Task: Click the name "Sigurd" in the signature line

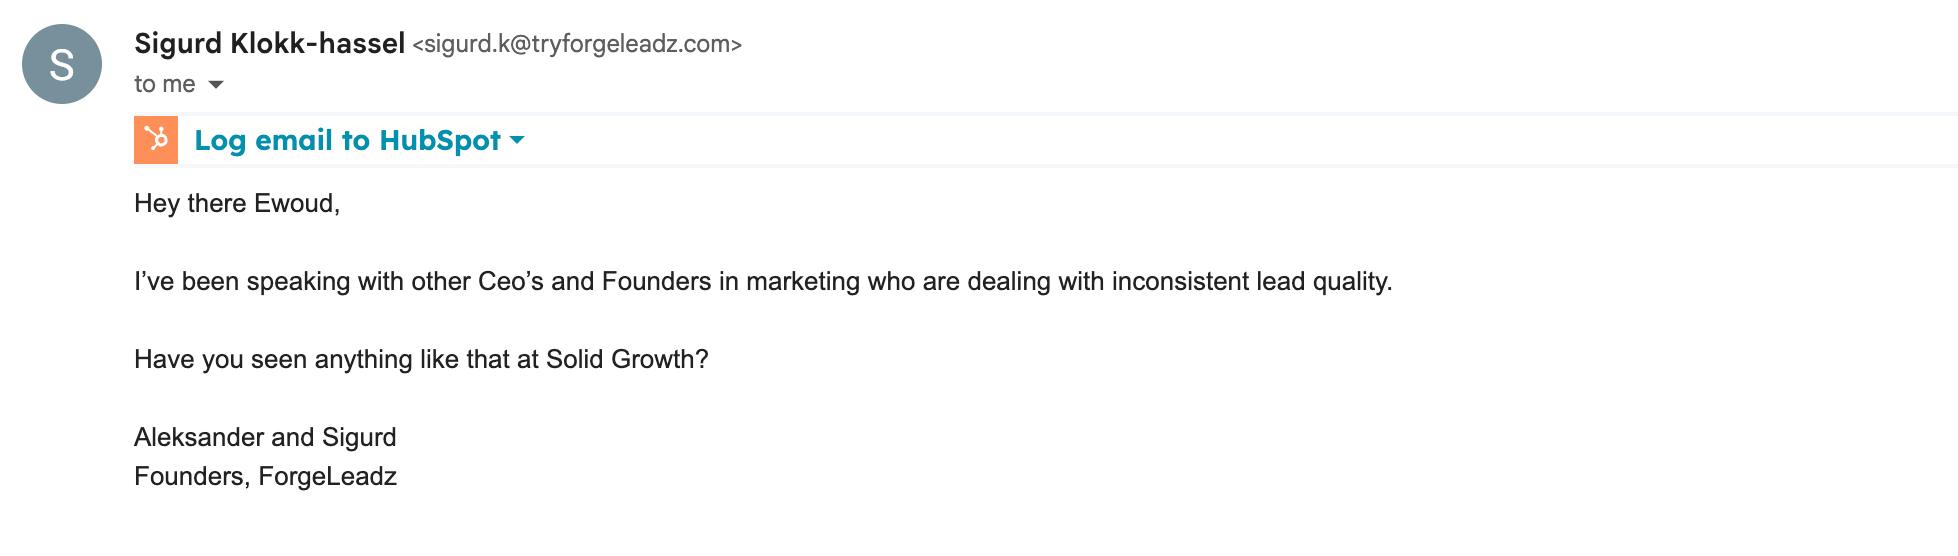Action: [359, 437]
